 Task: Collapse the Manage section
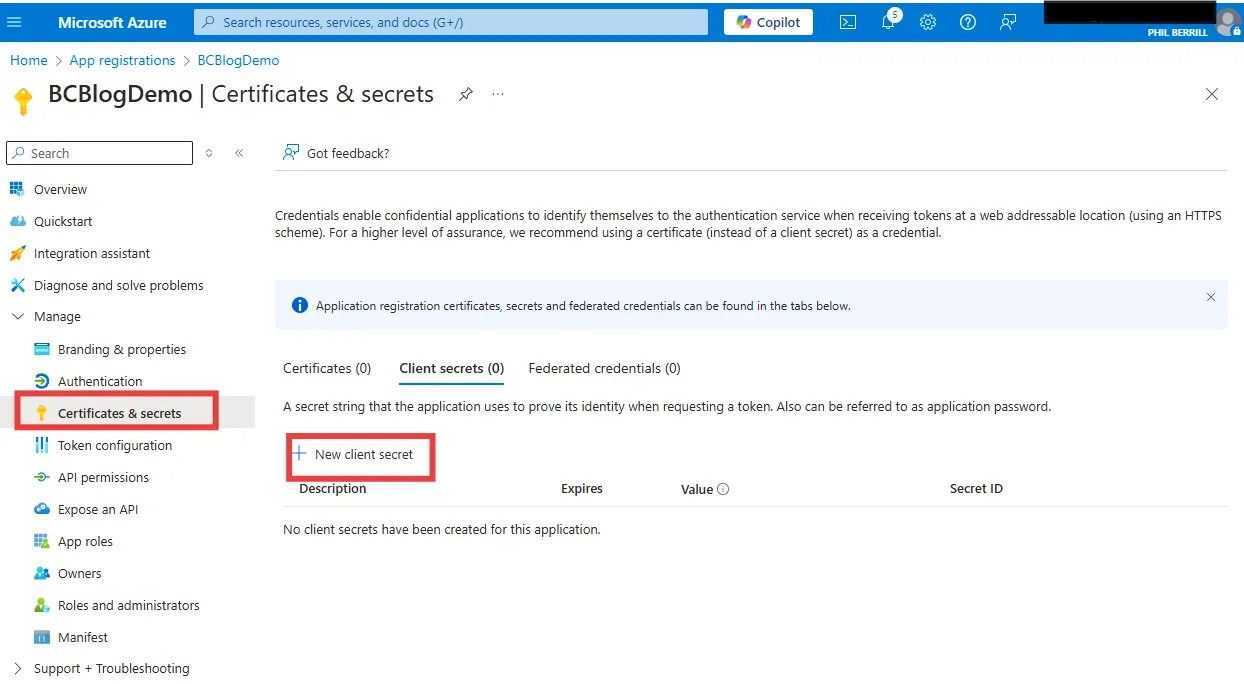point(17,317)
